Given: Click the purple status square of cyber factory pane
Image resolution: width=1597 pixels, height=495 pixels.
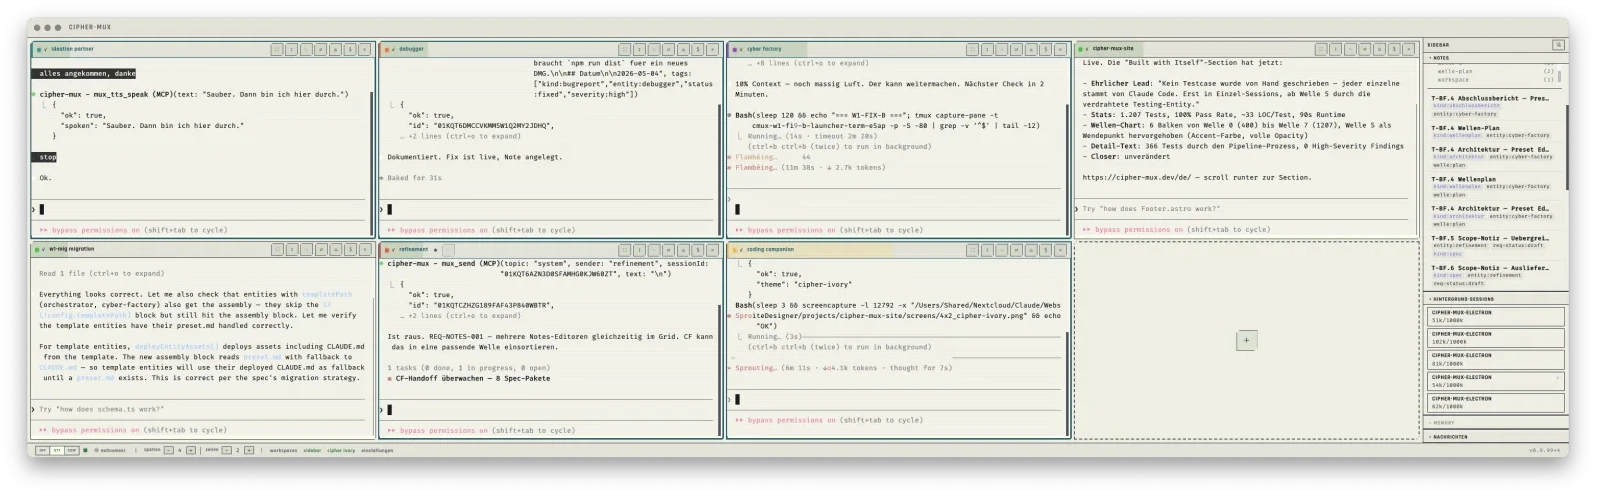Looking at the screenshot, I should coord(734,49).
